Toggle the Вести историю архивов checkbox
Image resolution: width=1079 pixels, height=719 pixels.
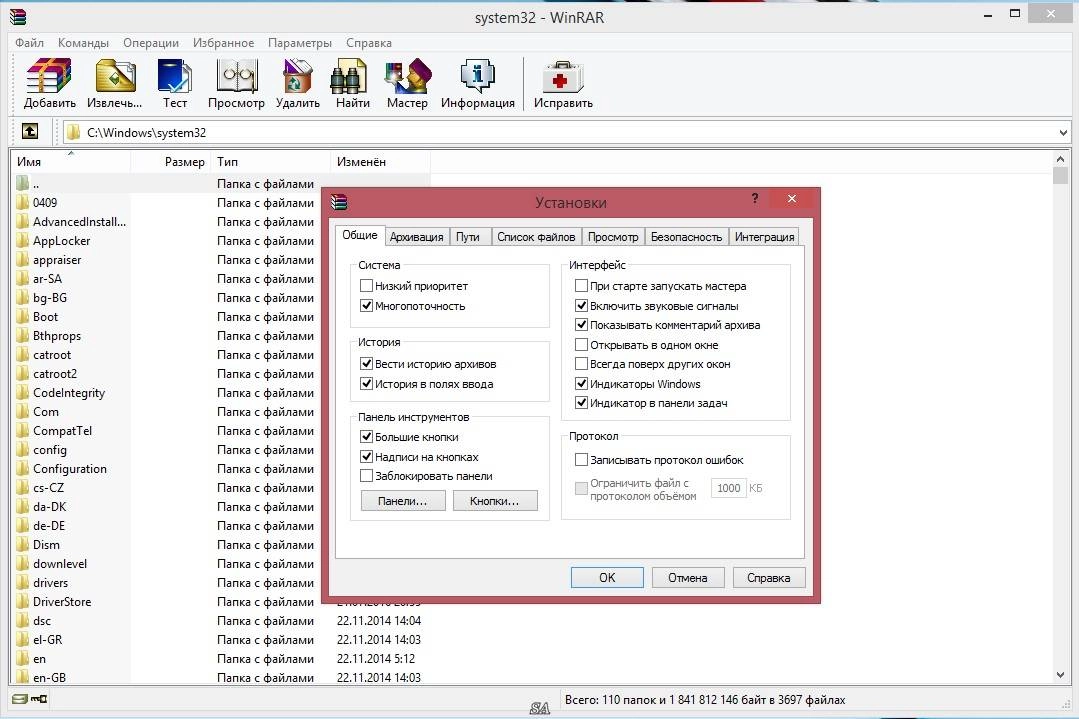366,363
